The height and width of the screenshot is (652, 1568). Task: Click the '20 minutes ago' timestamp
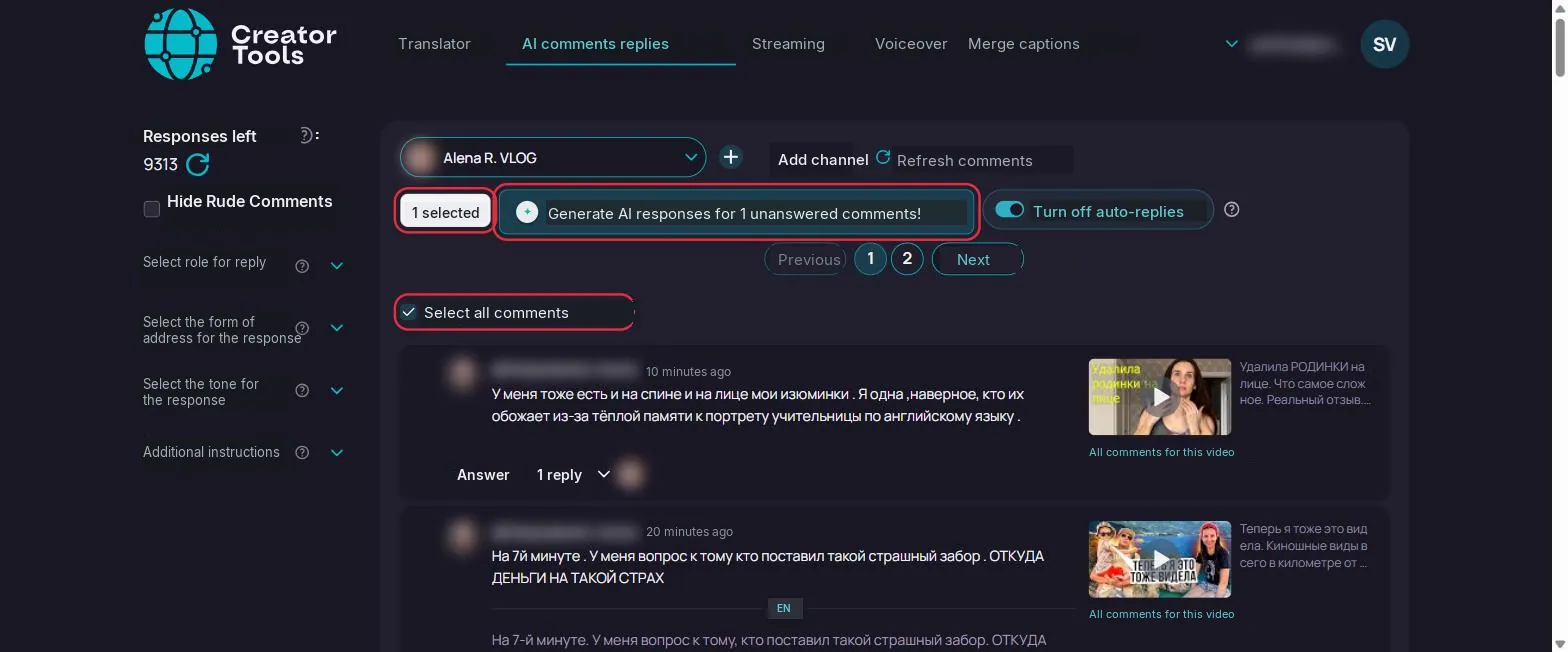click(x=689, y=531)
